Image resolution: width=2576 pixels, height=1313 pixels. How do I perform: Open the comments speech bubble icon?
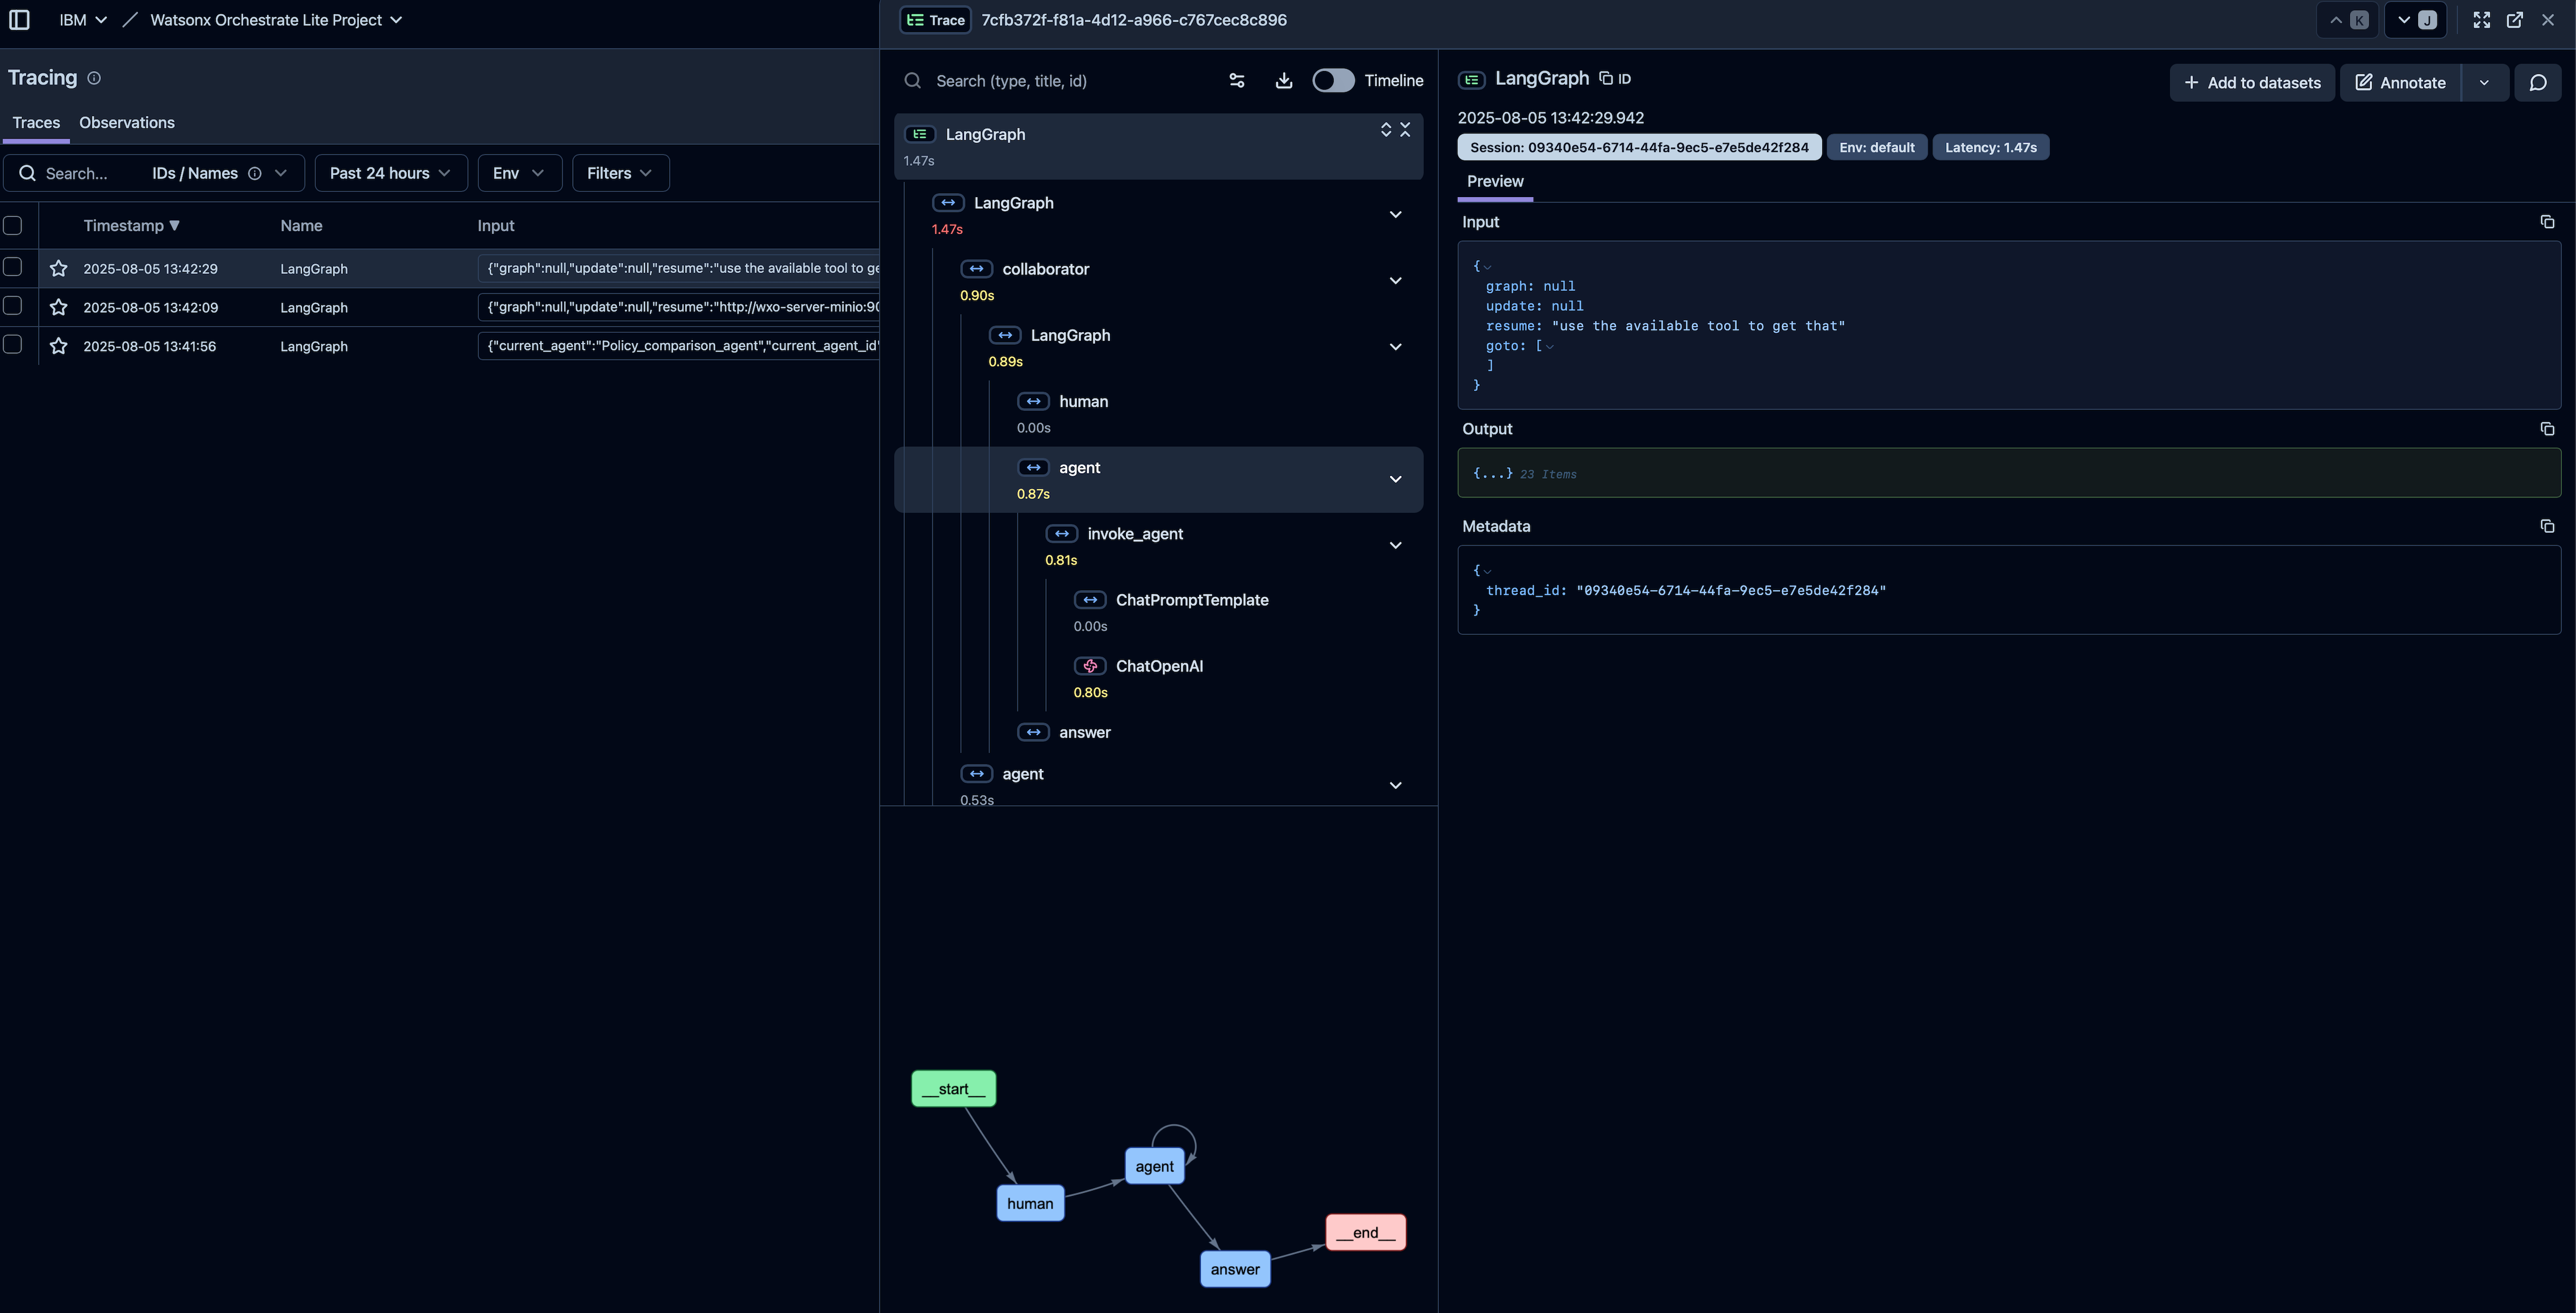2537,83
